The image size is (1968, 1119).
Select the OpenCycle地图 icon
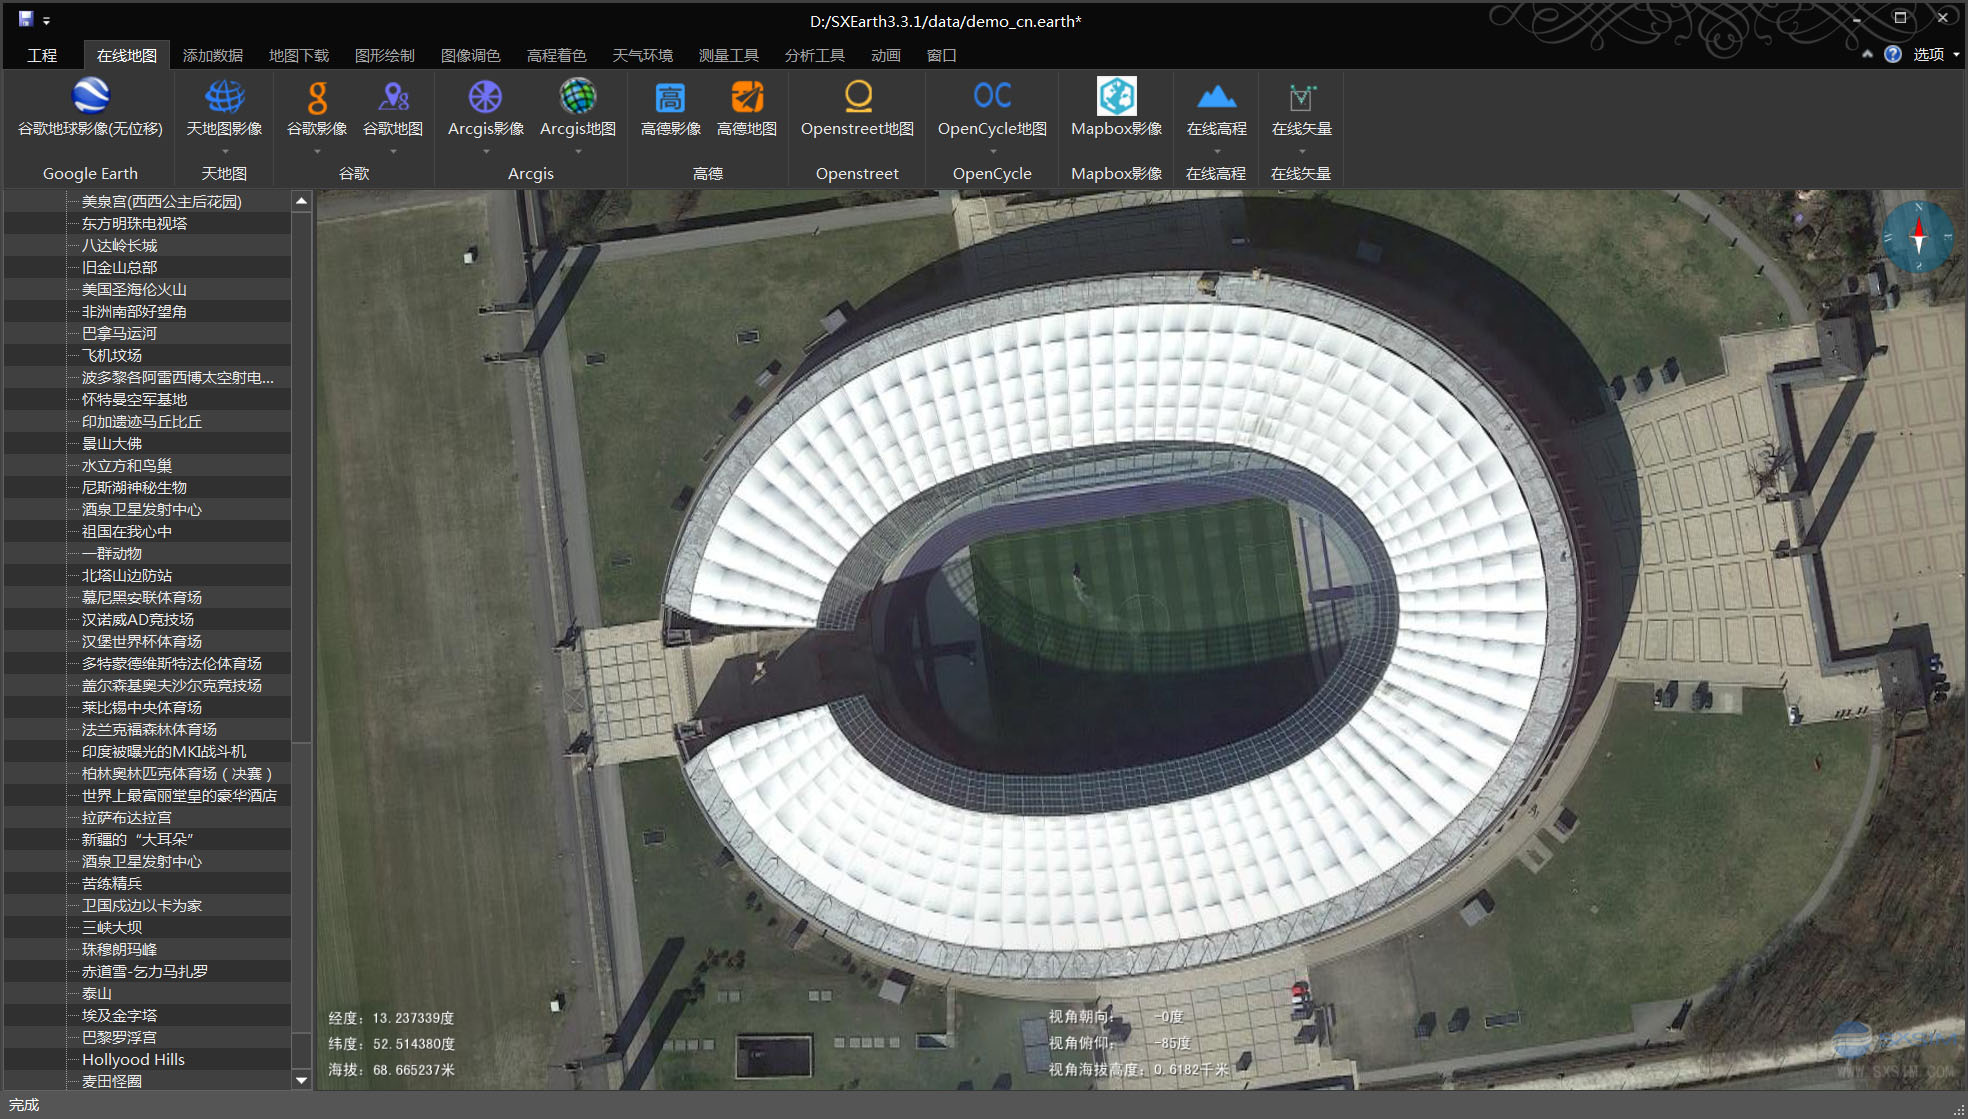992,96
